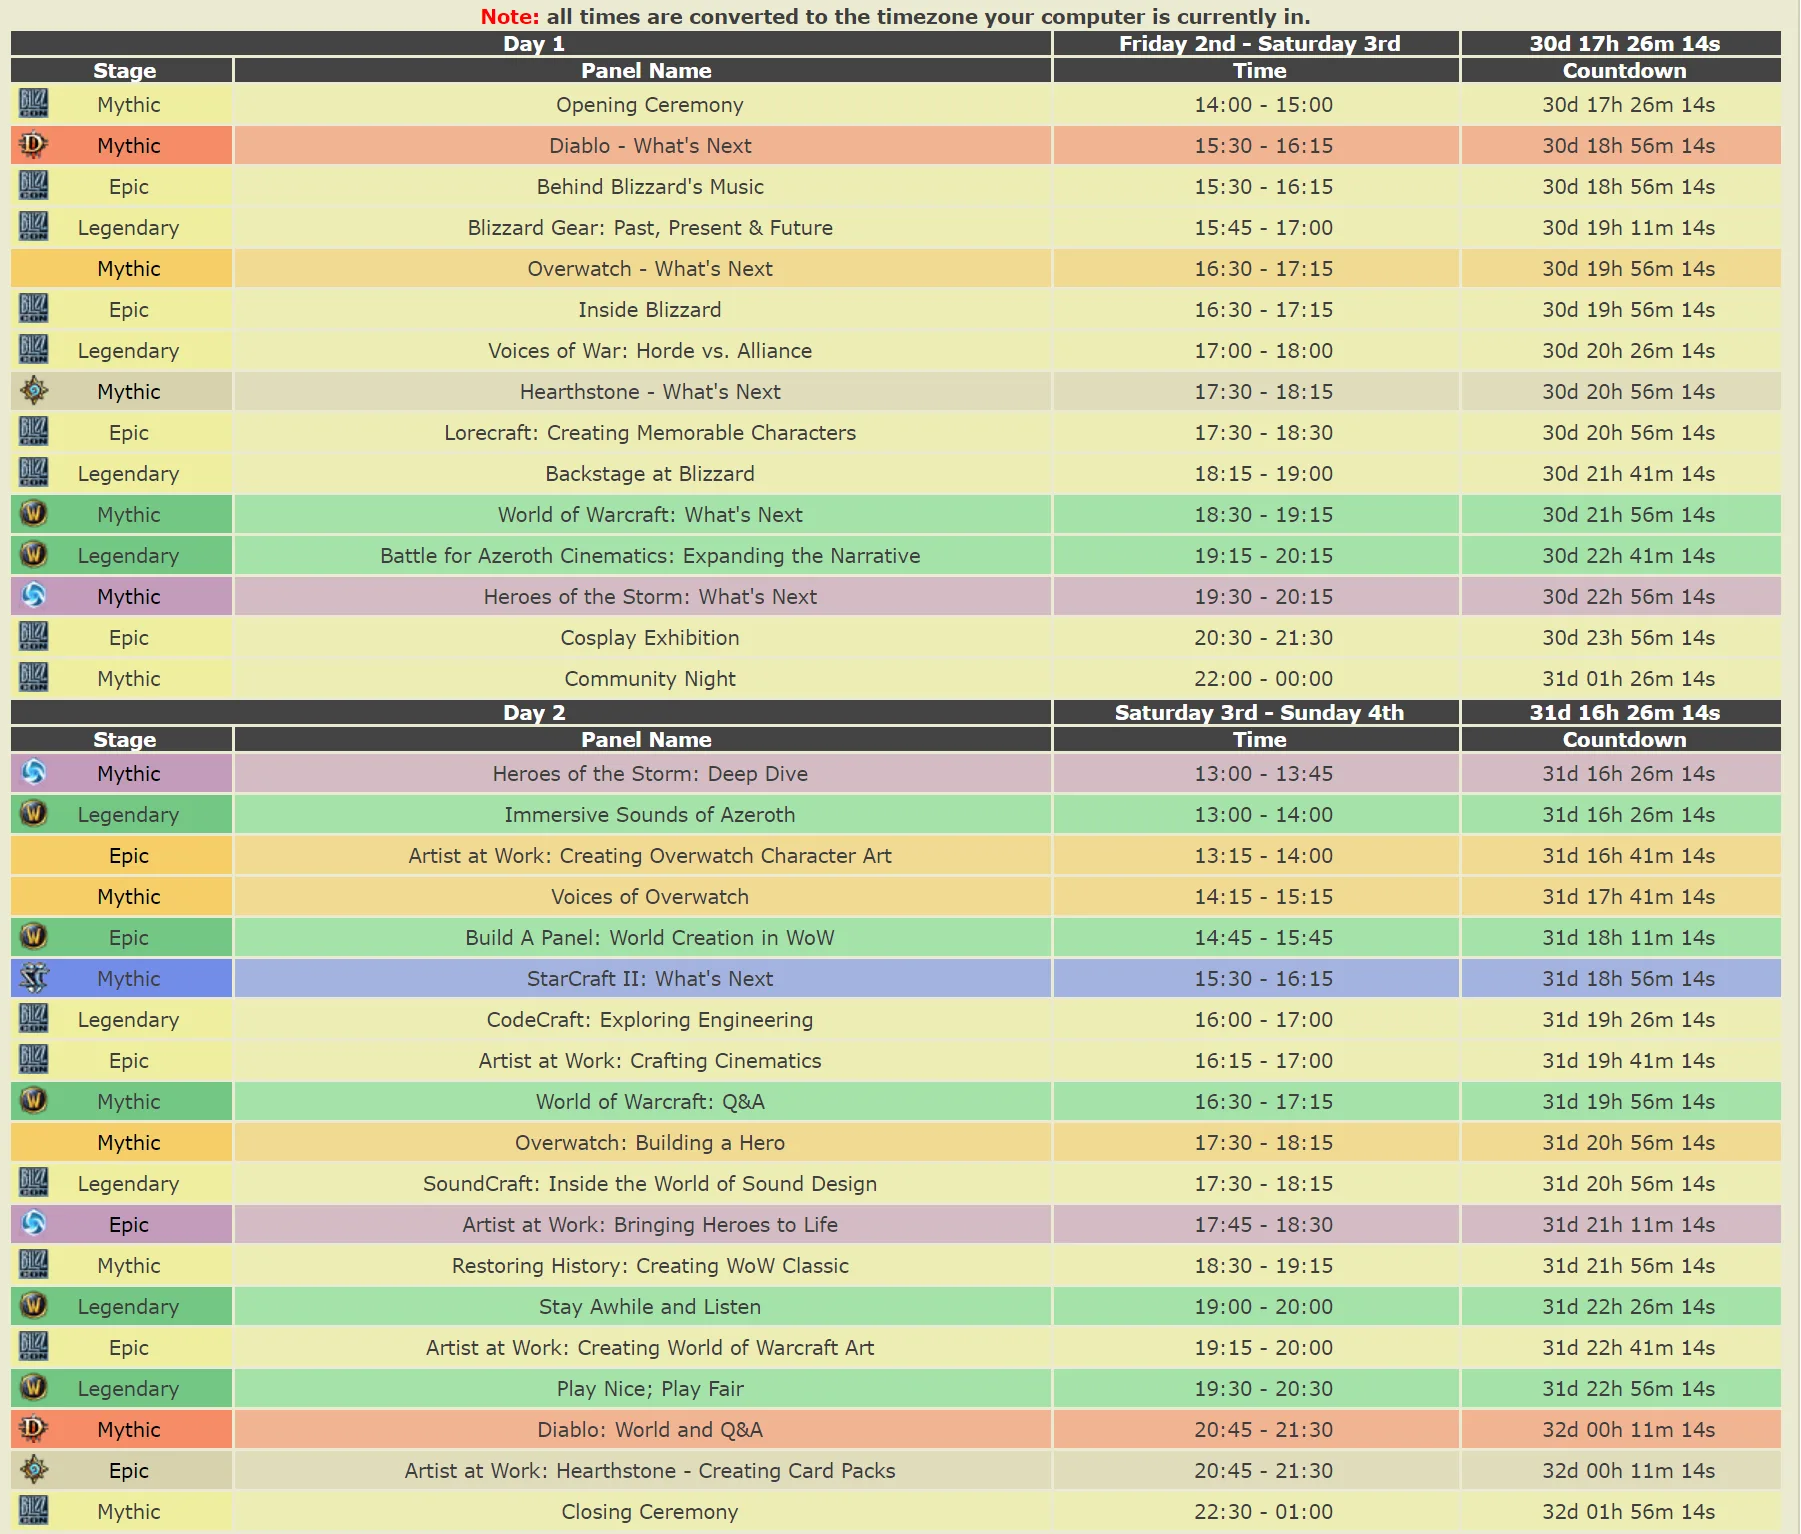Select the Opening Ceremony panel name
The width and height of the screenshot is (1801, 1534).
(650, 104)
